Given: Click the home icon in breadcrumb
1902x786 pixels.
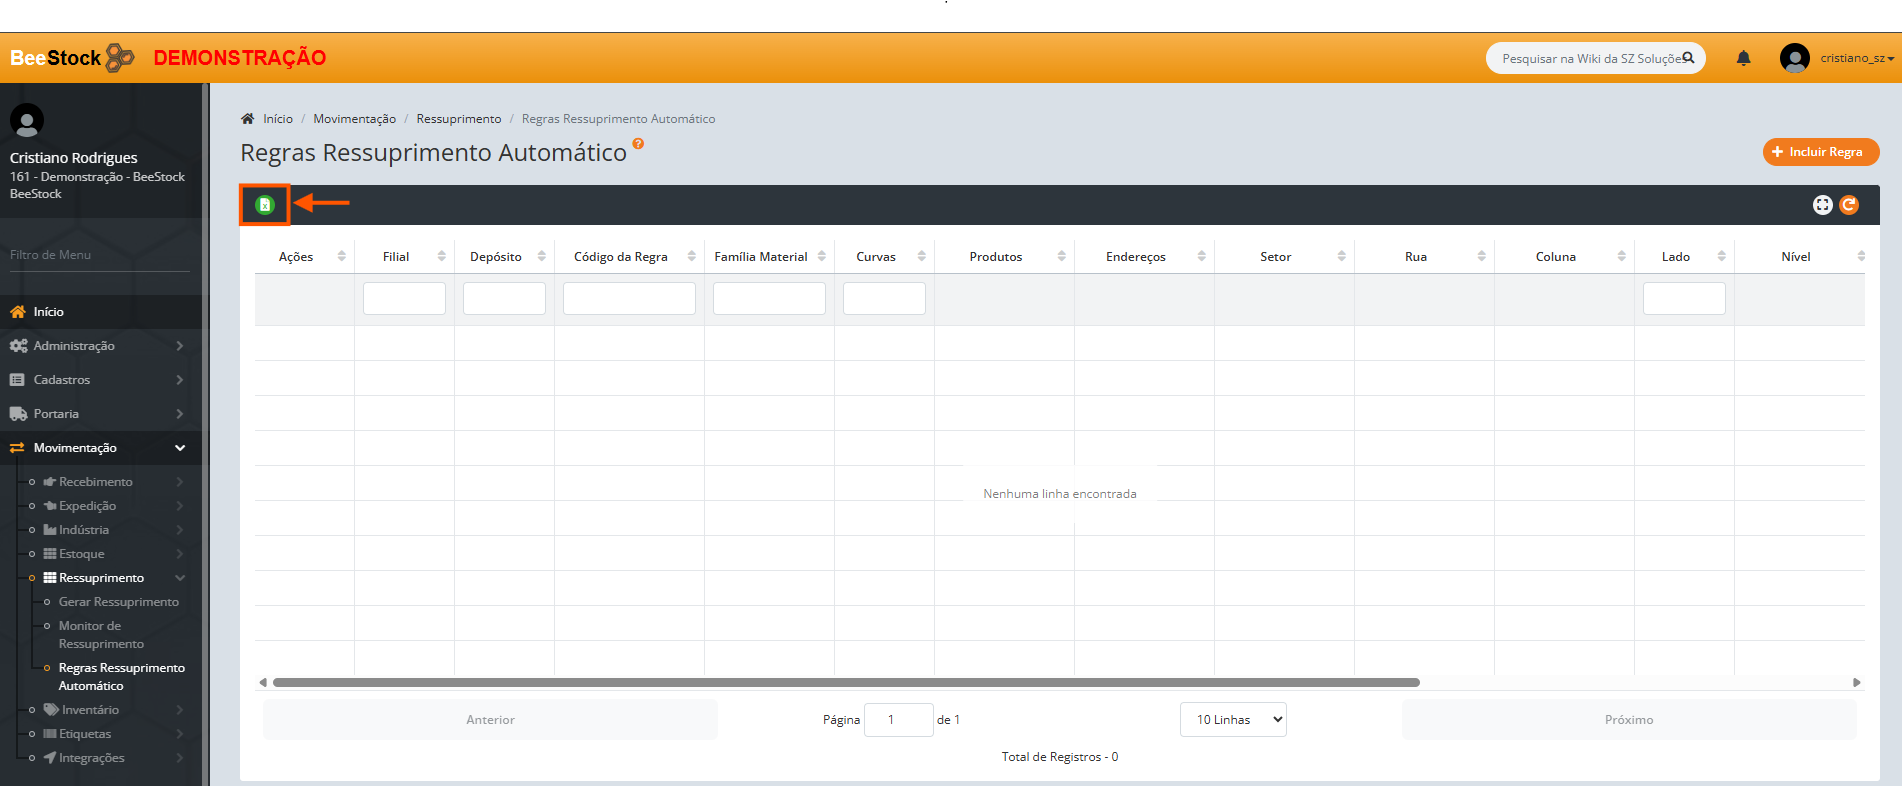Looking at the screenshot, I should point(248,119).
